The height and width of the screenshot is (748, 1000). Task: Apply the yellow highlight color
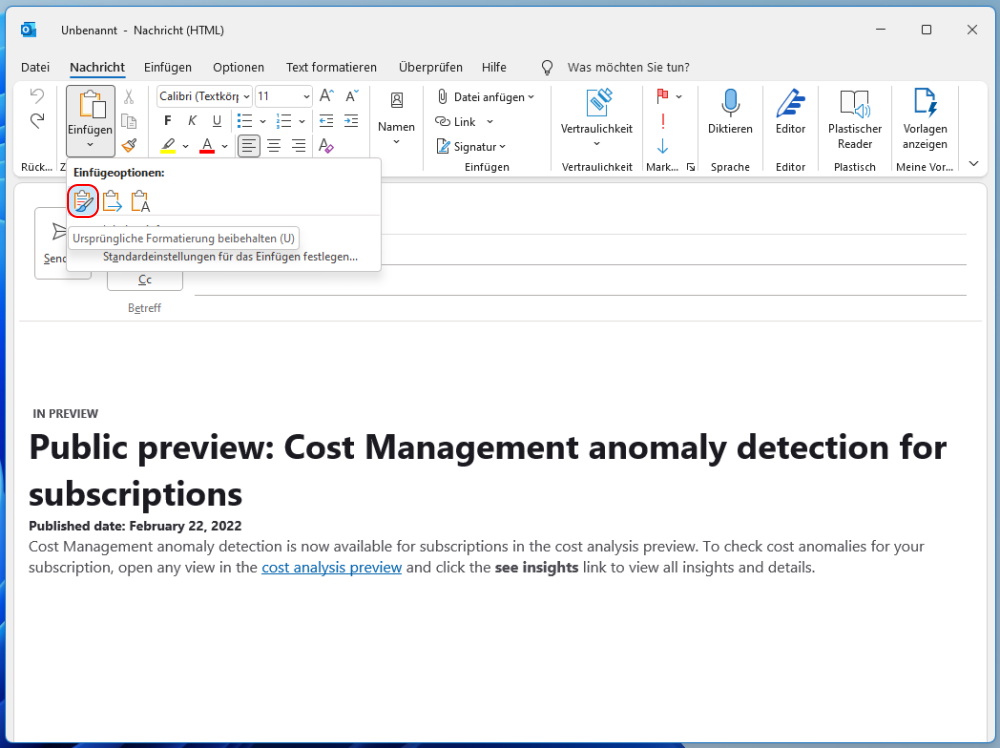click(168, 146)
